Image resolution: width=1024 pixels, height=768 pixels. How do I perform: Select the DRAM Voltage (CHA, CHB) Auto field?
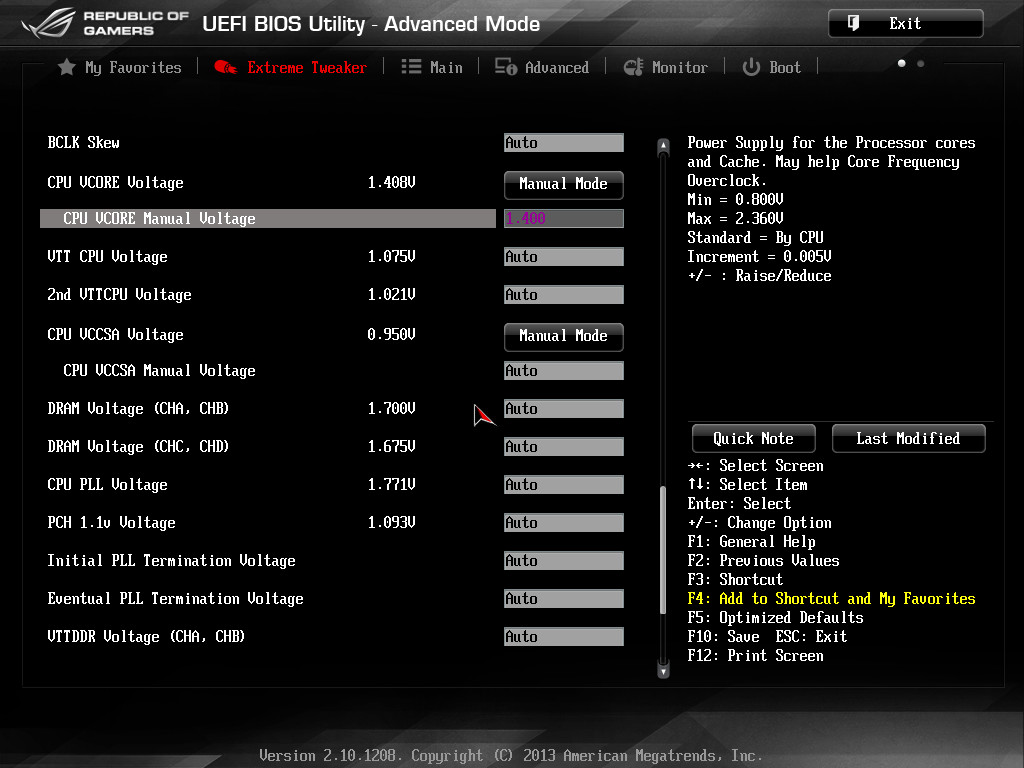tap(563, 409)
